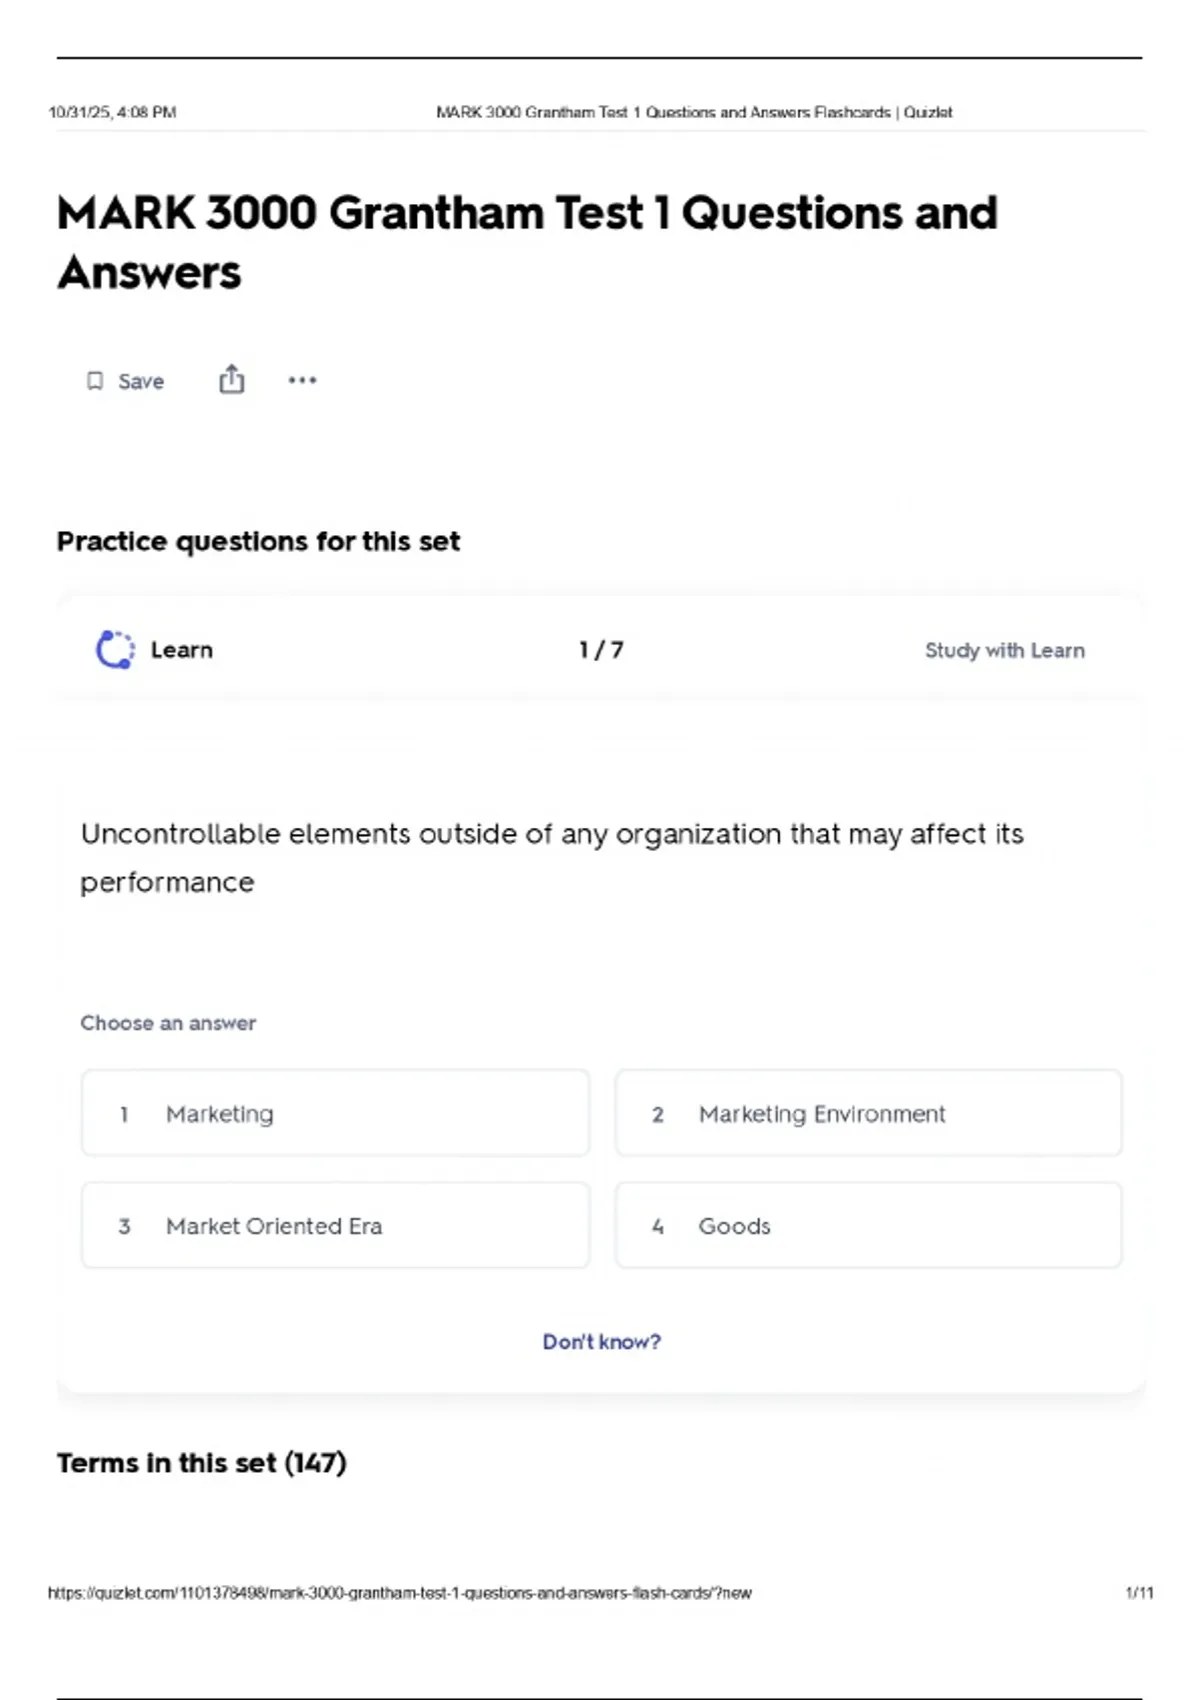Image resolution: width=1200 pixels, height=1700 pixels.
Task: Click the Terms in this set (147) heading
Action: pos(201,1463)
